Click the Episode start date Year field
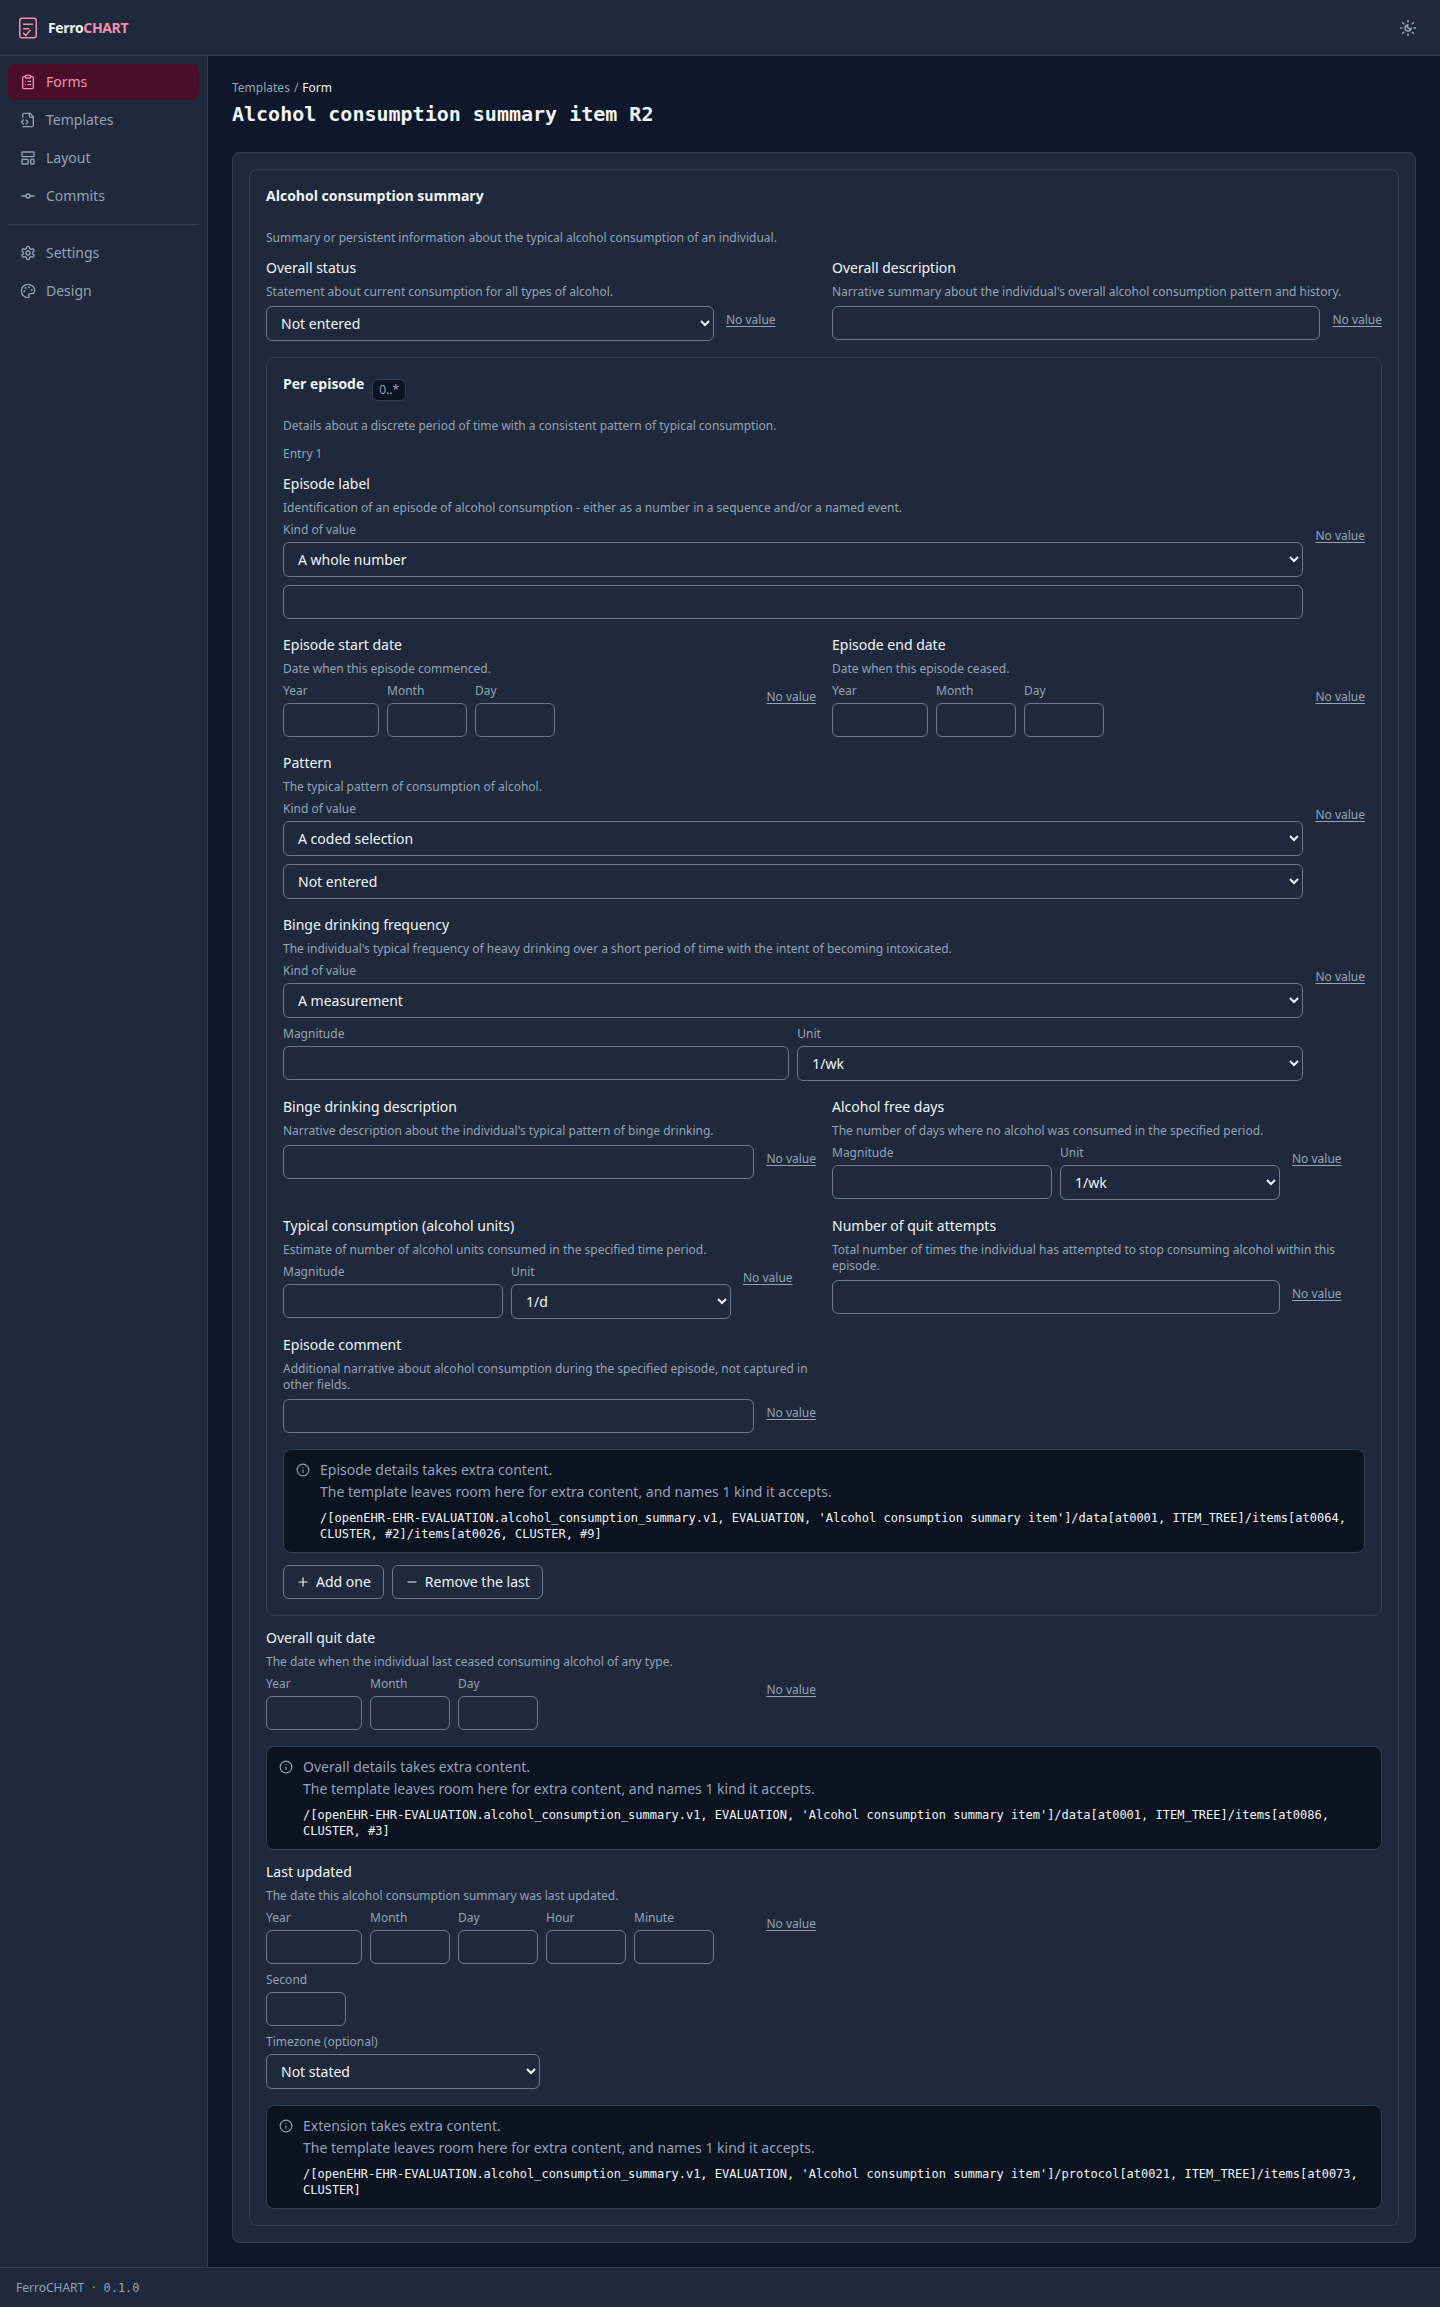The image size is (1440, 2307). [x=331, y=720]
